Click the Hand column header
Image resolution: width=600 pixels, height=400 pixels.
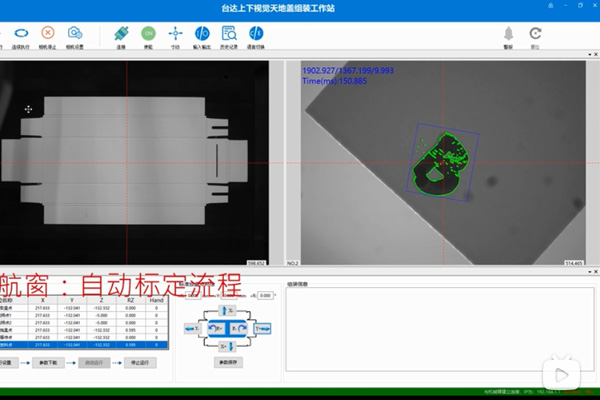[x=157, y=300]
